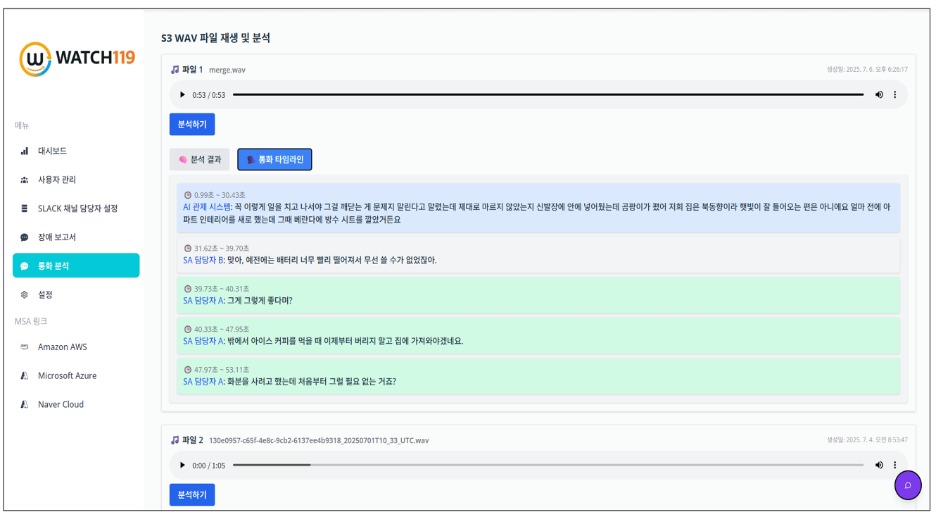Open 설정 gear menu item

click(44, 295)
